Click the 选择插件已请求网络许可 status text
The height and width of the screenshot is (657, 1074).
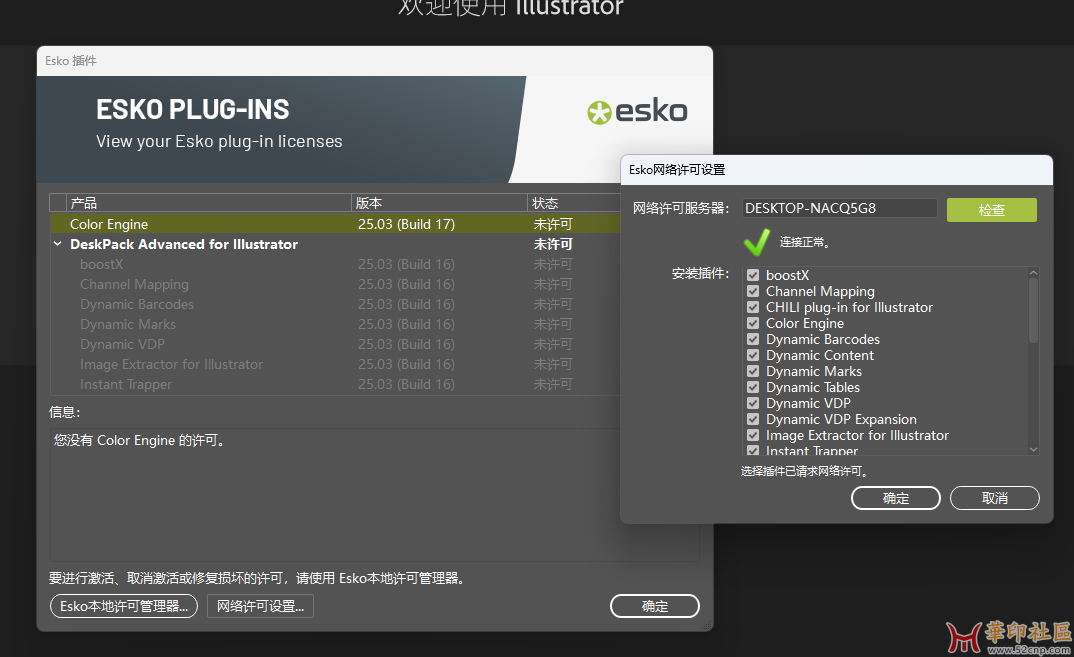[x=806, y=471]
